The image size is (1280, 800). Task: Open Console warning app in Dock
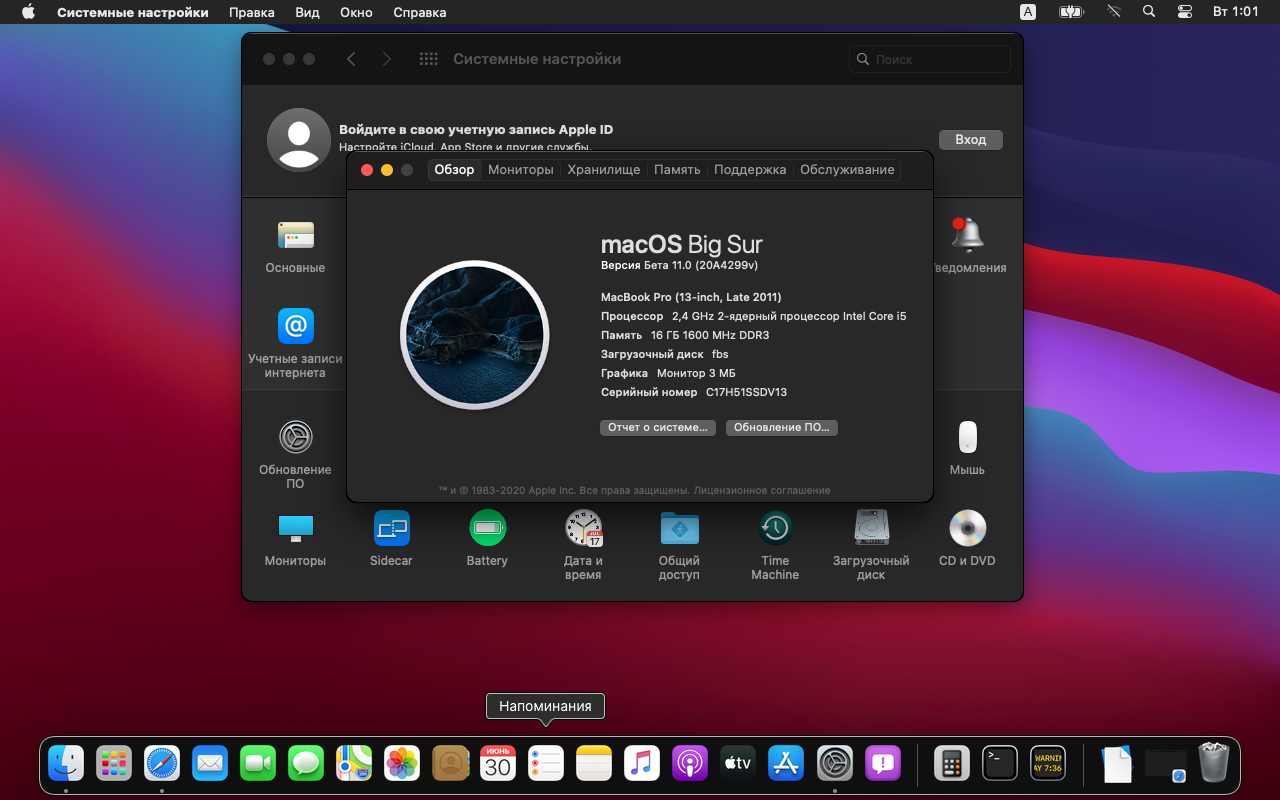1048,764
